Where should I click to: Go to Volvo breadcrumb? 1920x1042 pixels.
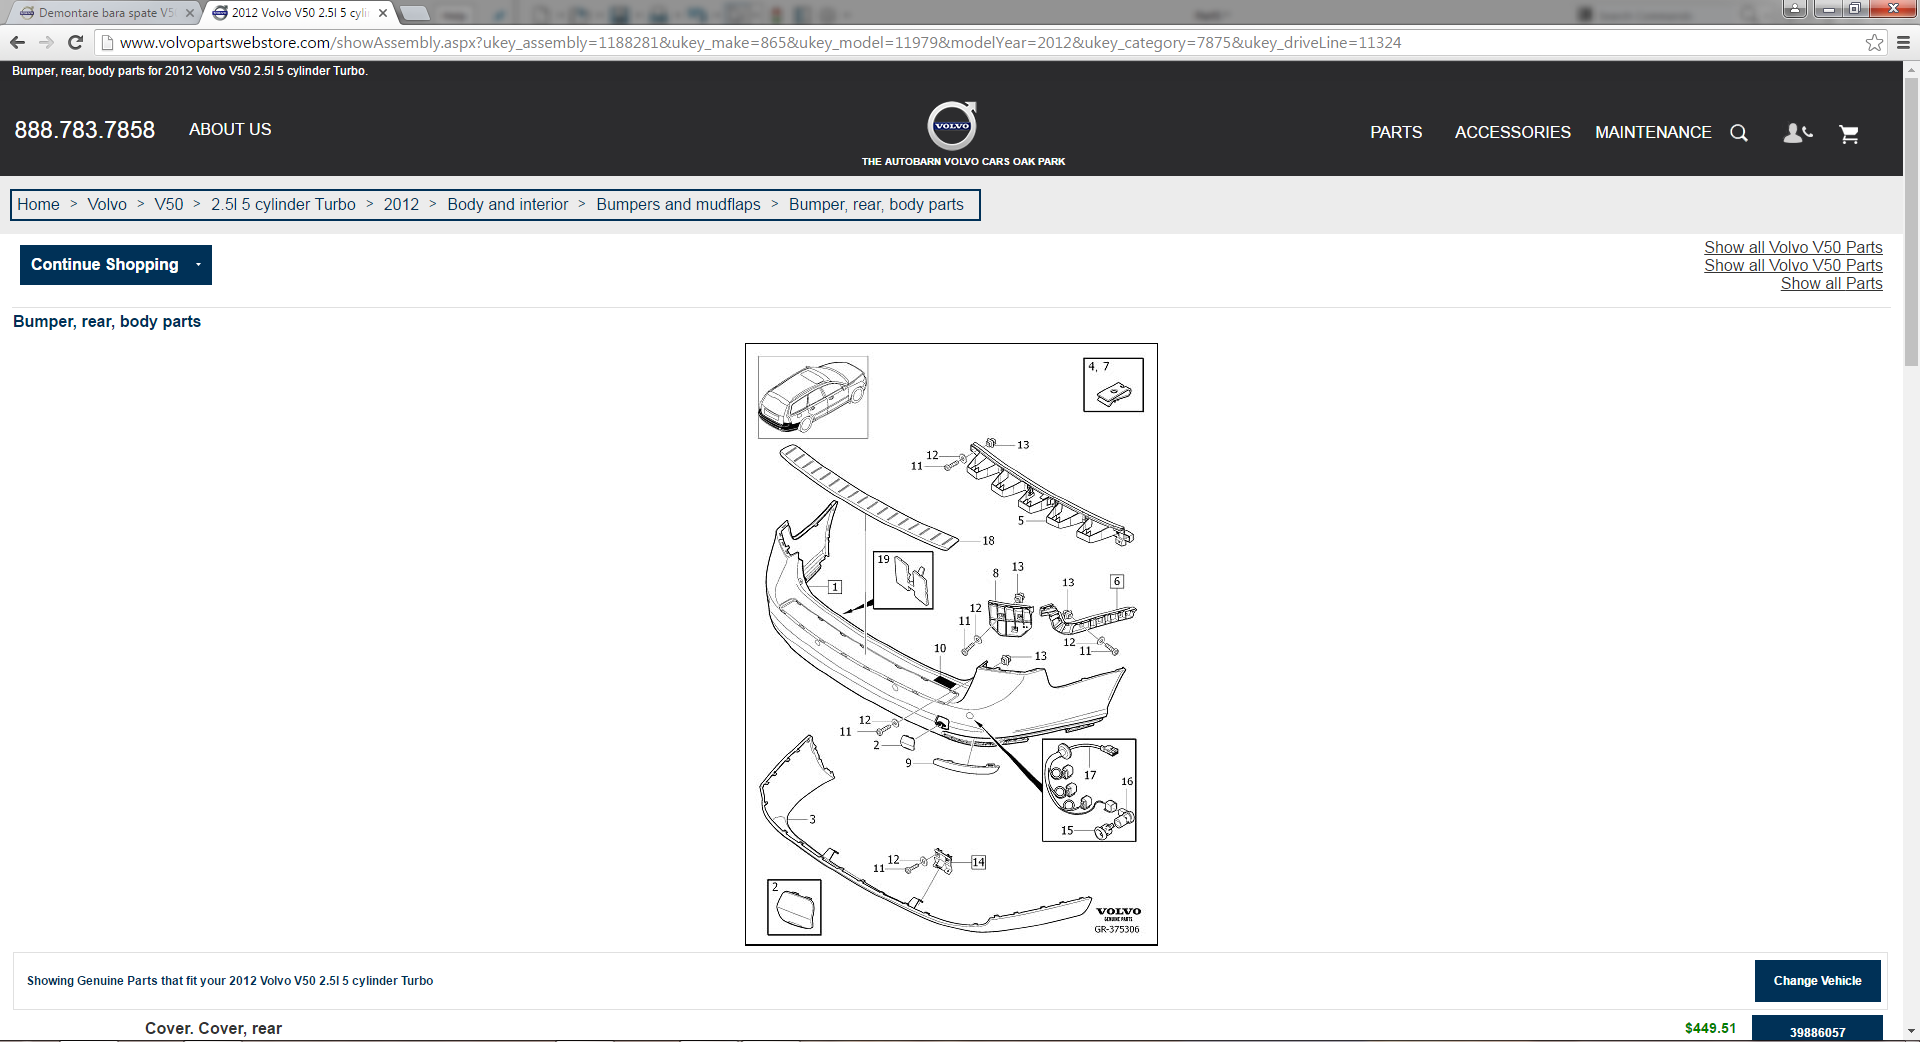107,204
